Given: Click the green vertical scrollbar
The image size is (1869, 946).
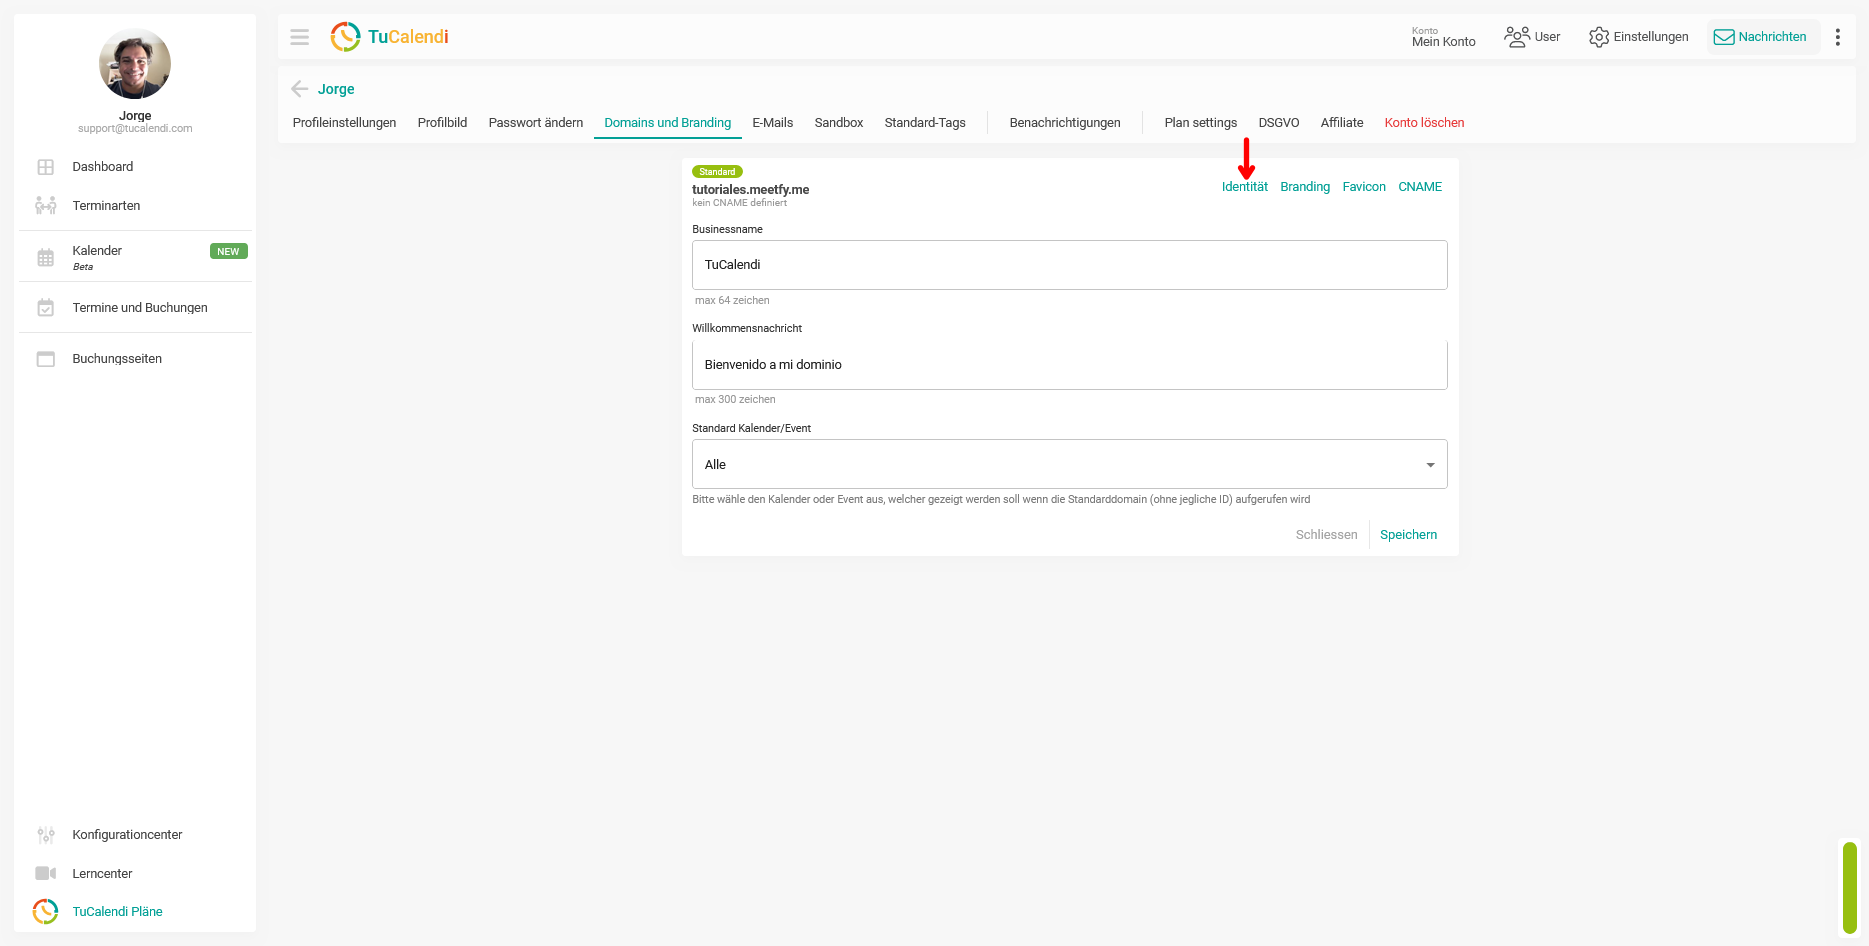Looking at the screenshot, I should click(1850, 888).
